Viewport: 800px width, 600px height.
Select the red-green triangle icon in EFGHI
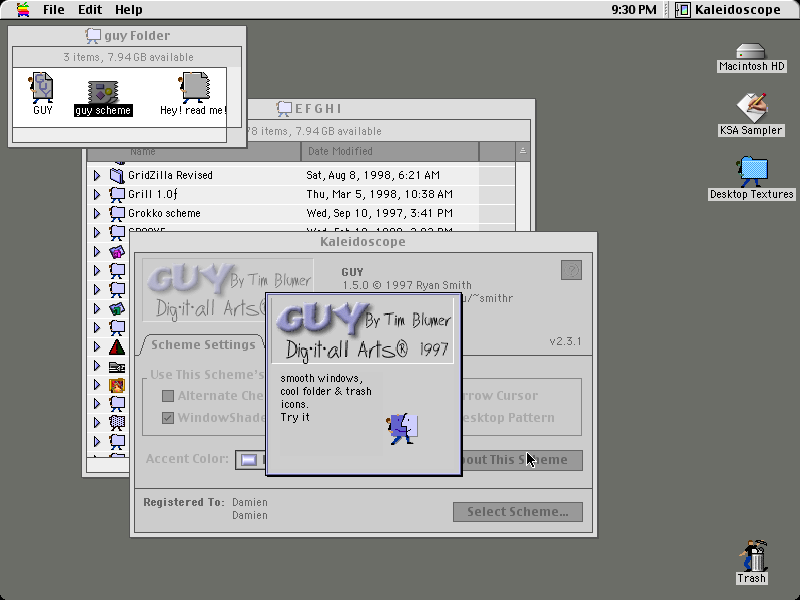point(117,347)
